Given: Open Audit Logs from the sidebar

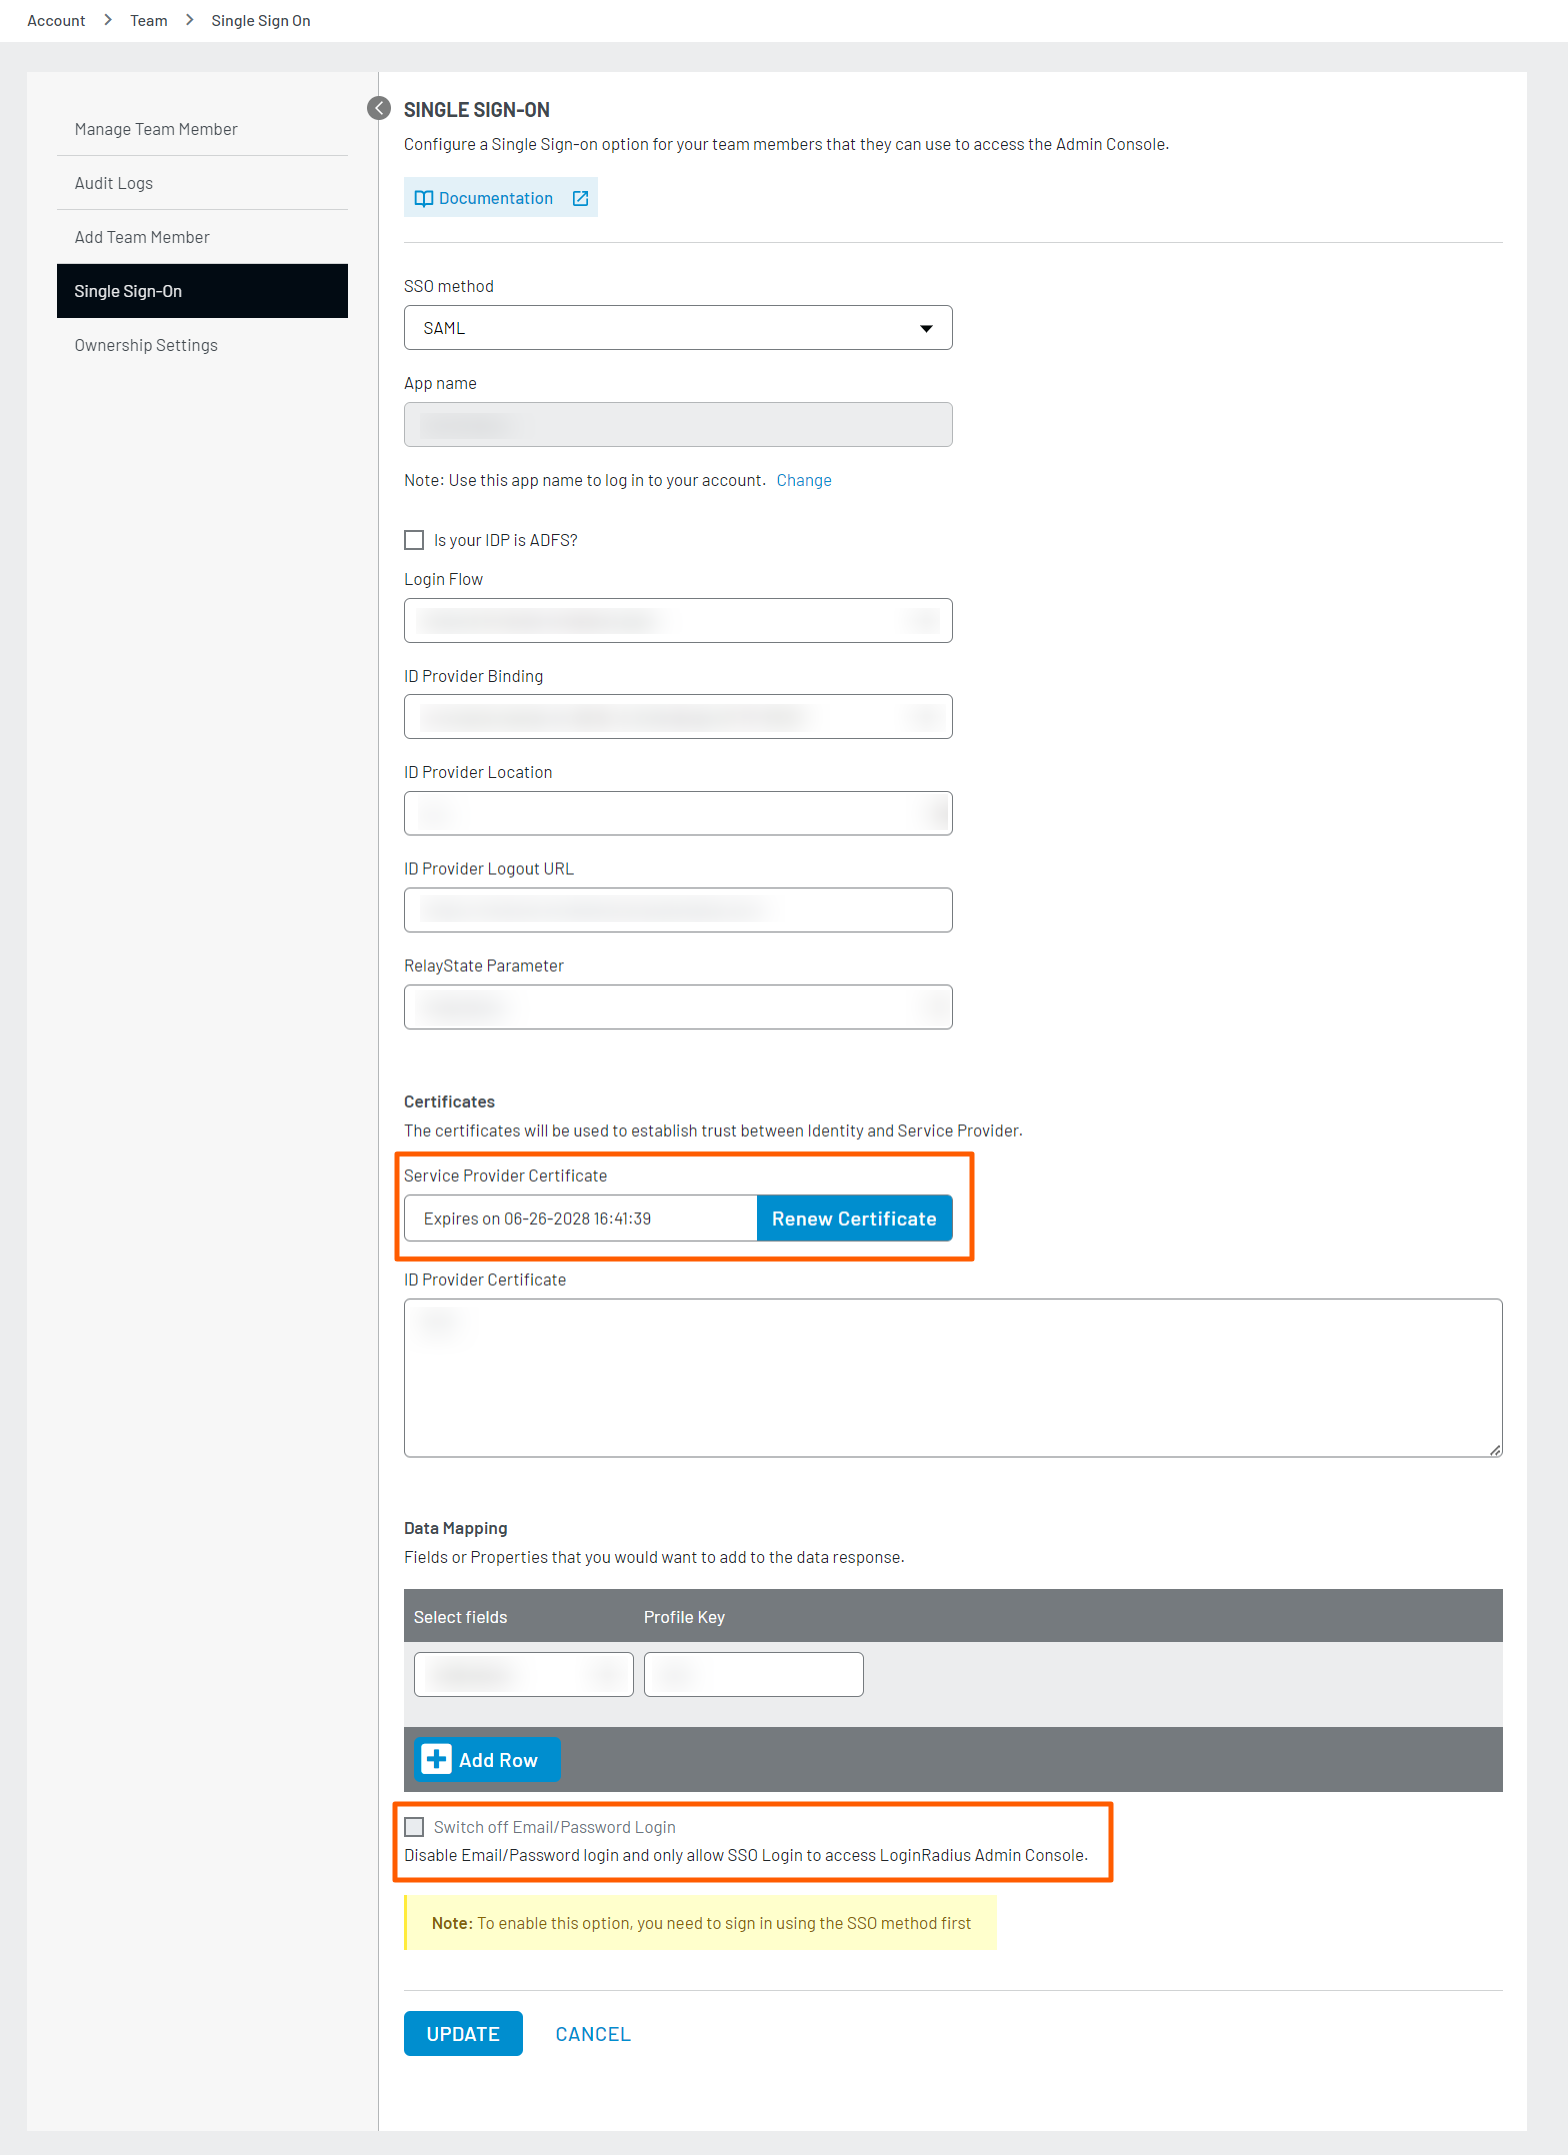Looking at the screenshot, I should (x=114, y=183).
